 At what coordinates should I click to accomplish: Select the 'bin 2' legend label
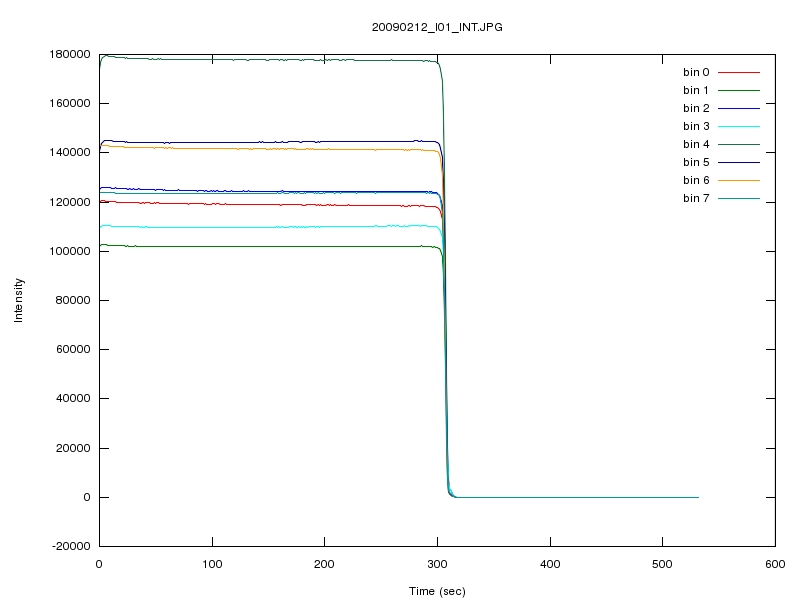click(696, 108)
